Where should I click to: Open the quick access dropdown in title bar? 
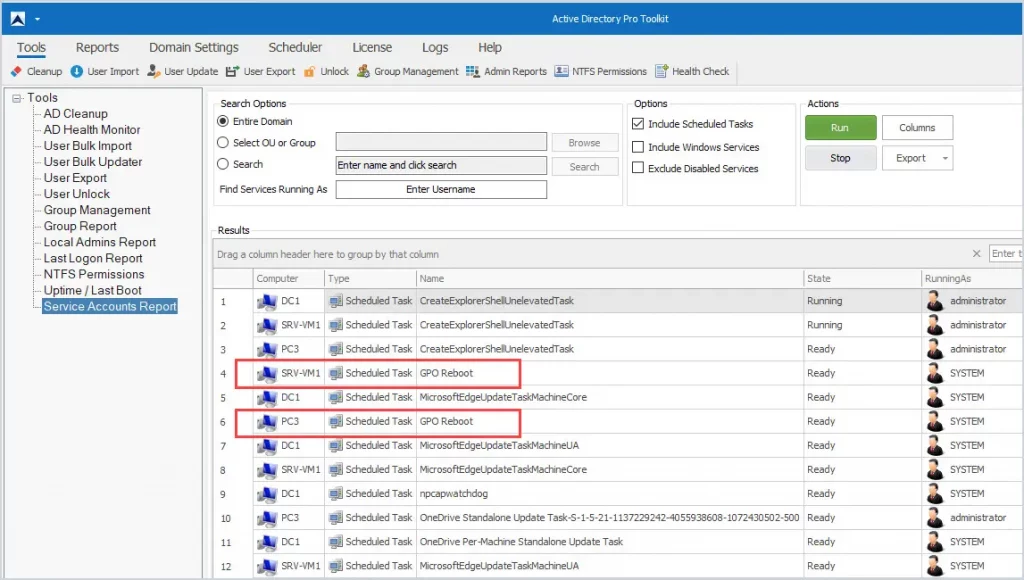click(37, 19)
